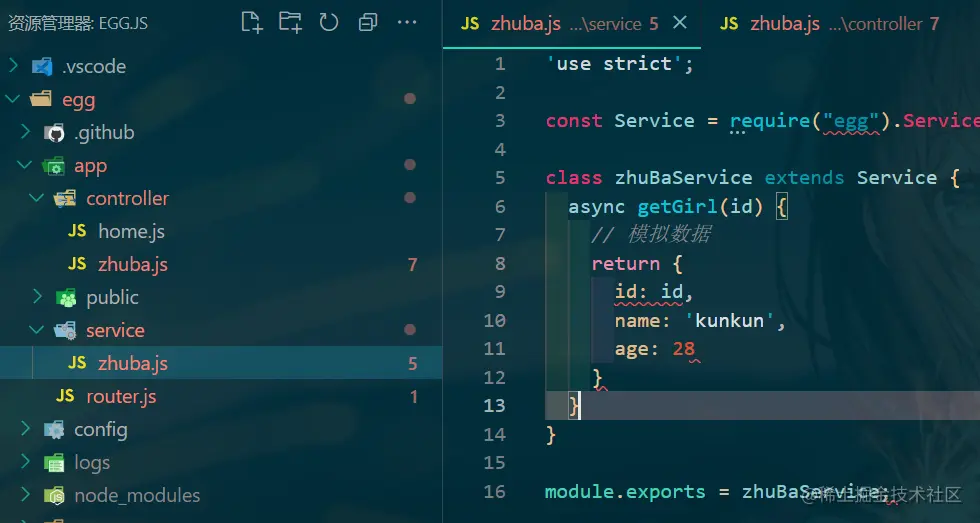The height and width of the screenshot is (523, 980).
Task: Click the egg folder icon
Action: pos(42,99)
